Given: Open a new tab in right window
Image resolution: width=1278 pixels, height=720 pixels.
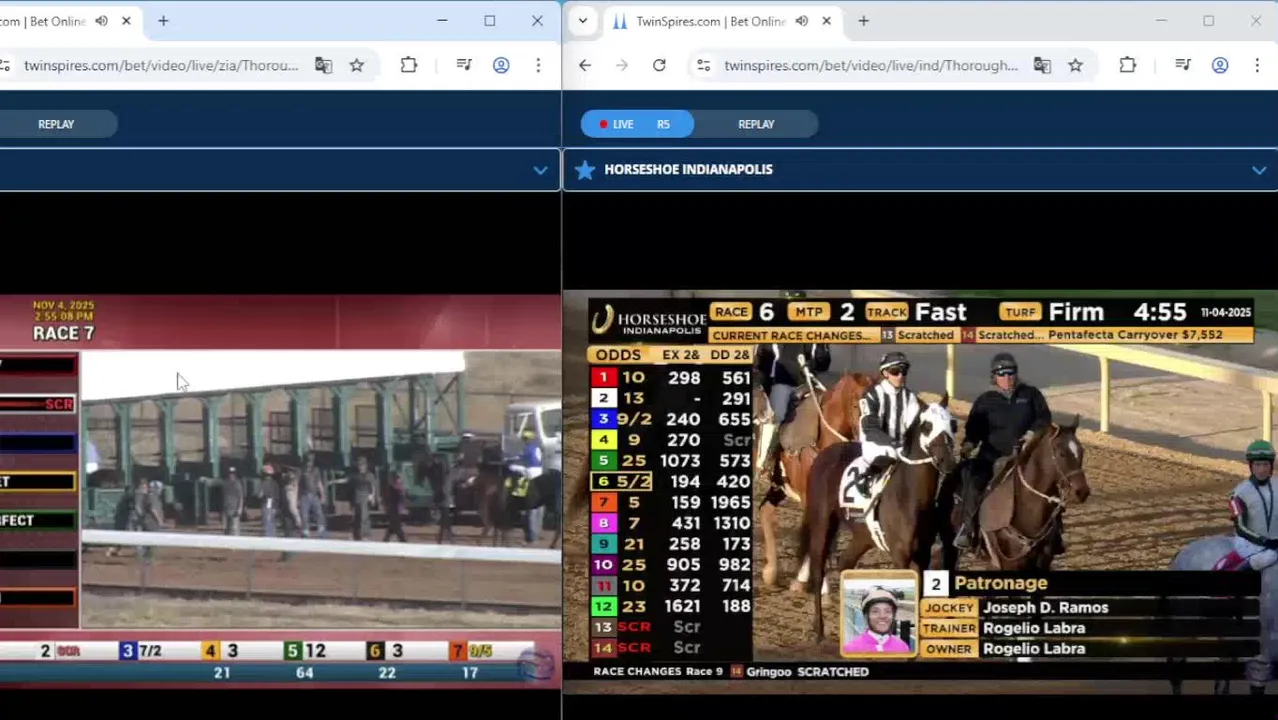Looking at the screenshot, I should click(863, 21).
